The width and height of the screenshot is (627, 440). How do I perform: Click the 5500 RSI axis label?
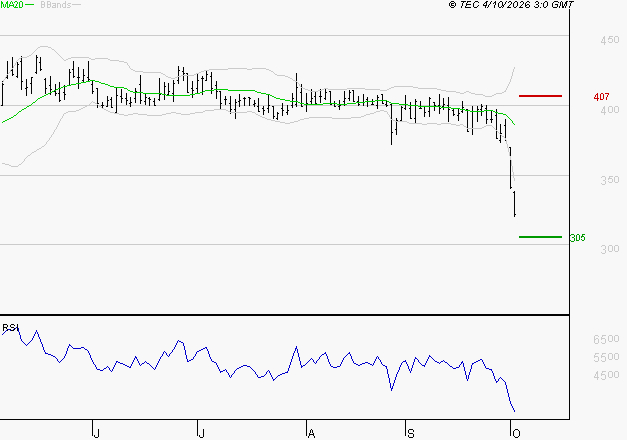(x=606, y=357)
